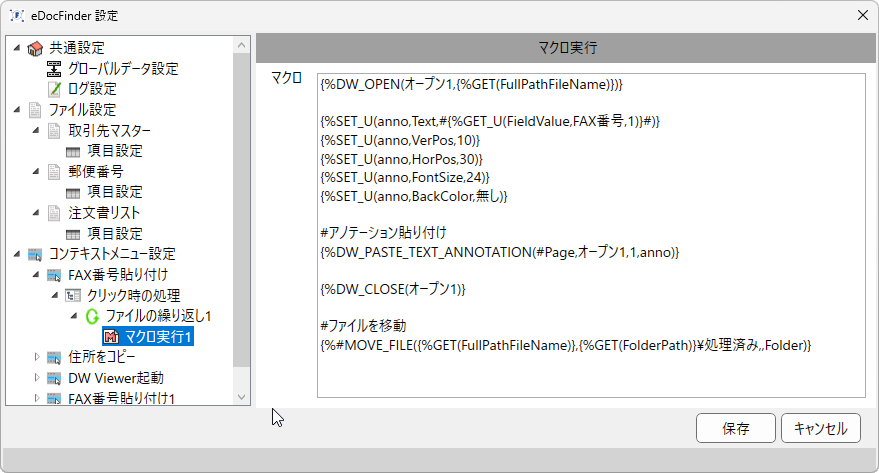Click the SET_U anno,Text macro line
This screenshot has height=473, width=879.
pos(490,121)
